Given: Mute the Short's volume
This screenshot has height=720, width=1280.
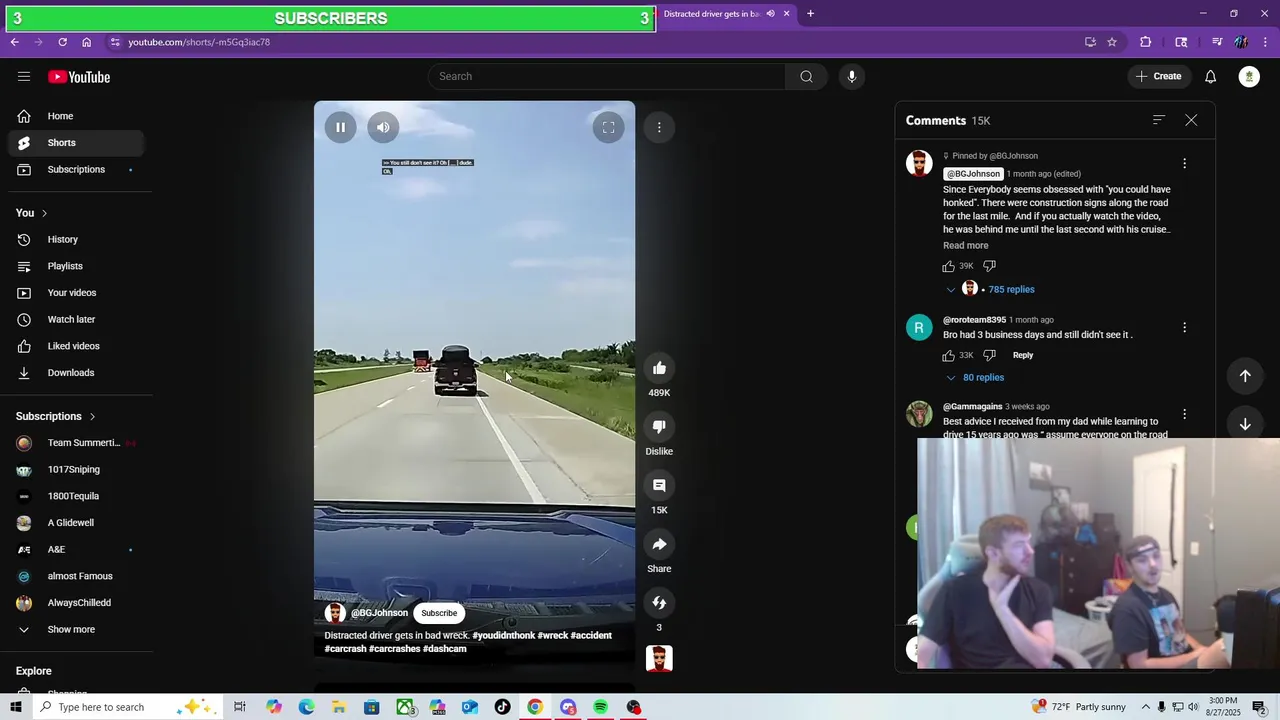Looking at the screenshot, I should (x=383, y=127).
